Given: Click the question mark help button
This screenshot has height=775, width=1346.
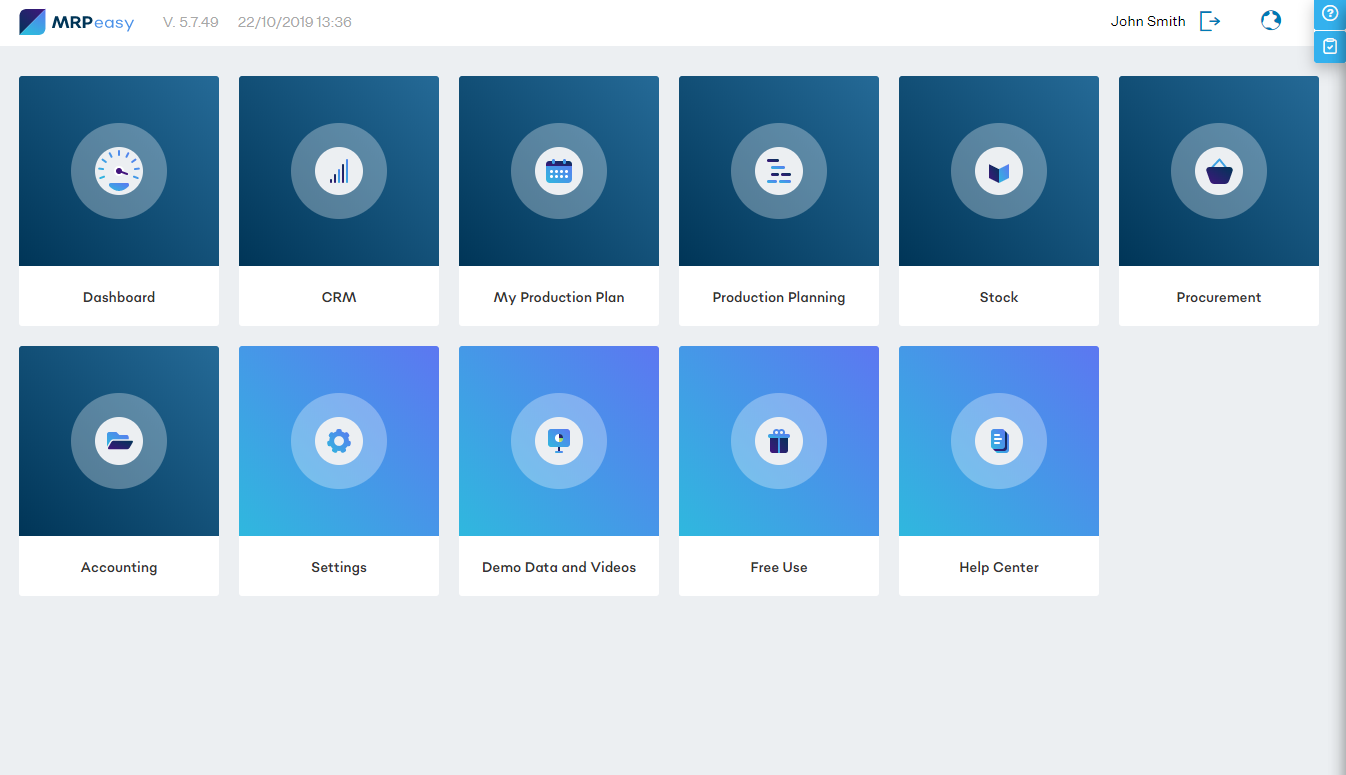Looking at the screenshot, I should [1330, 13].
